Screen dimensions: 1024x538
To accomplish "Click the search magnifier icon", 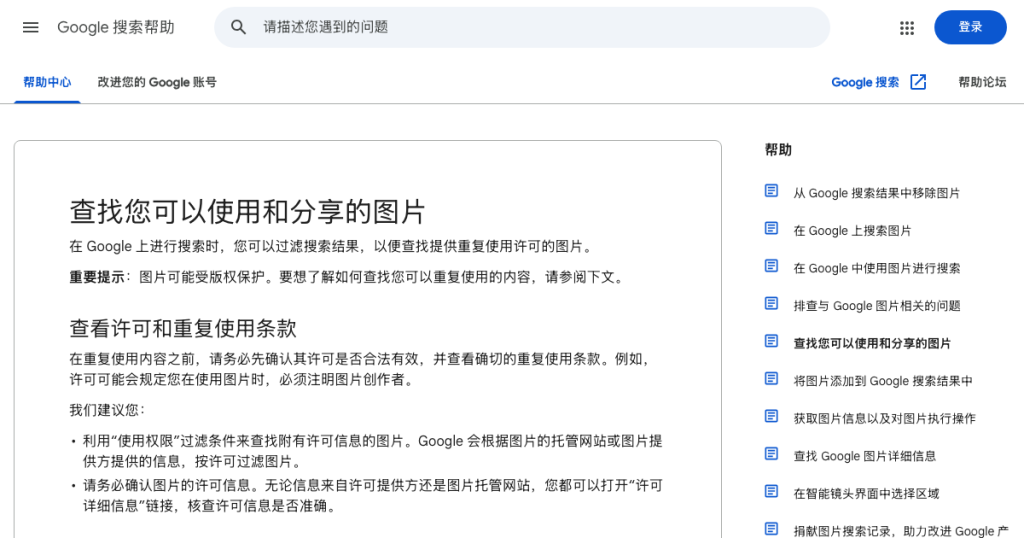I will coord(238,27).
